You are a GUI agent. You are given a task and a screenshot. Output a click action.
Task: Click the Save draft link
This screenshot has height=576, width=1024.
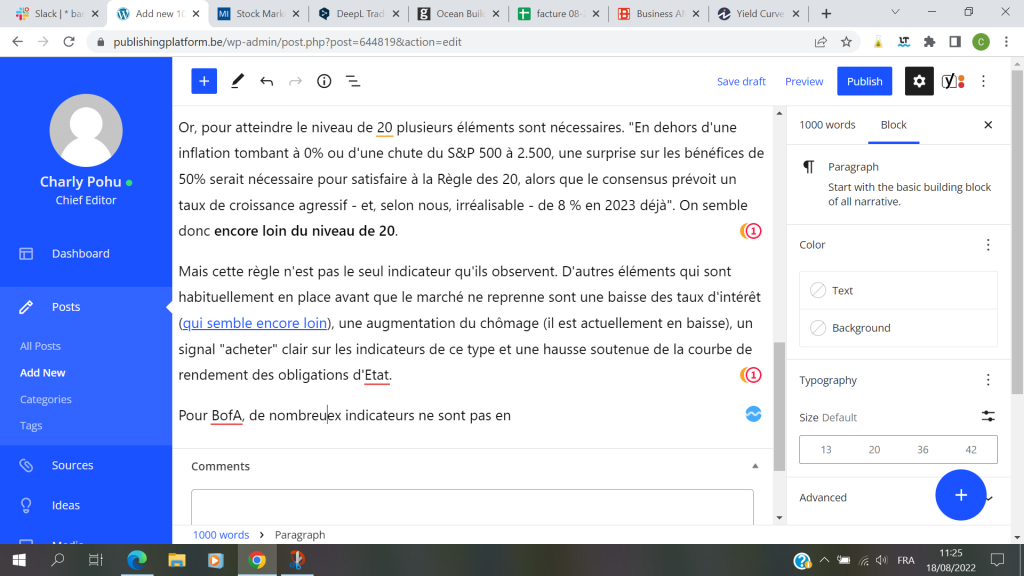pyautogui.click(x=741, y=81)
